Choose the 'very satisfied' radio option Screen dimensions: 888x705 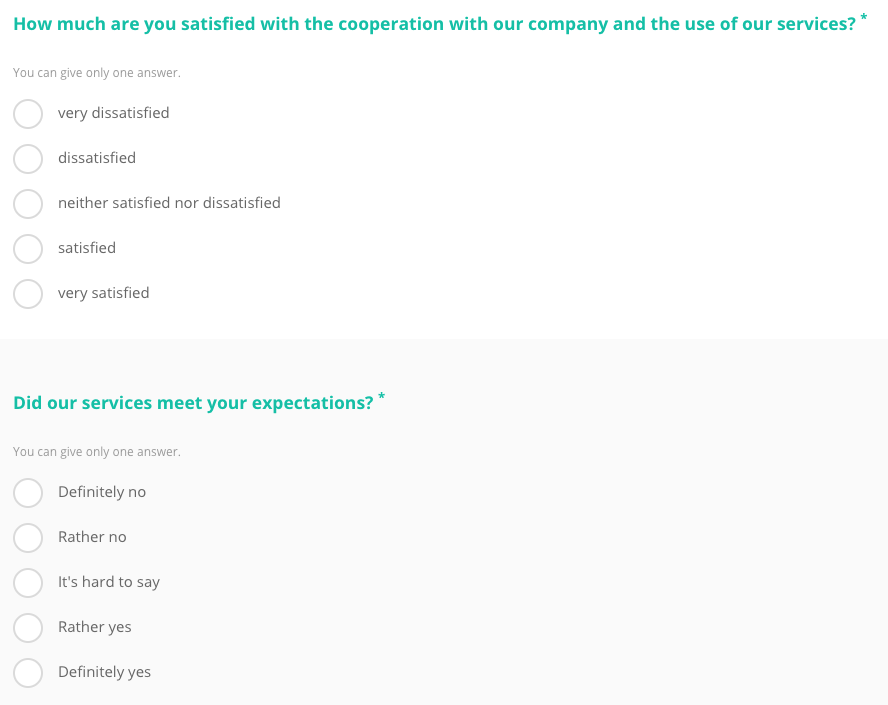pos(28,294)
